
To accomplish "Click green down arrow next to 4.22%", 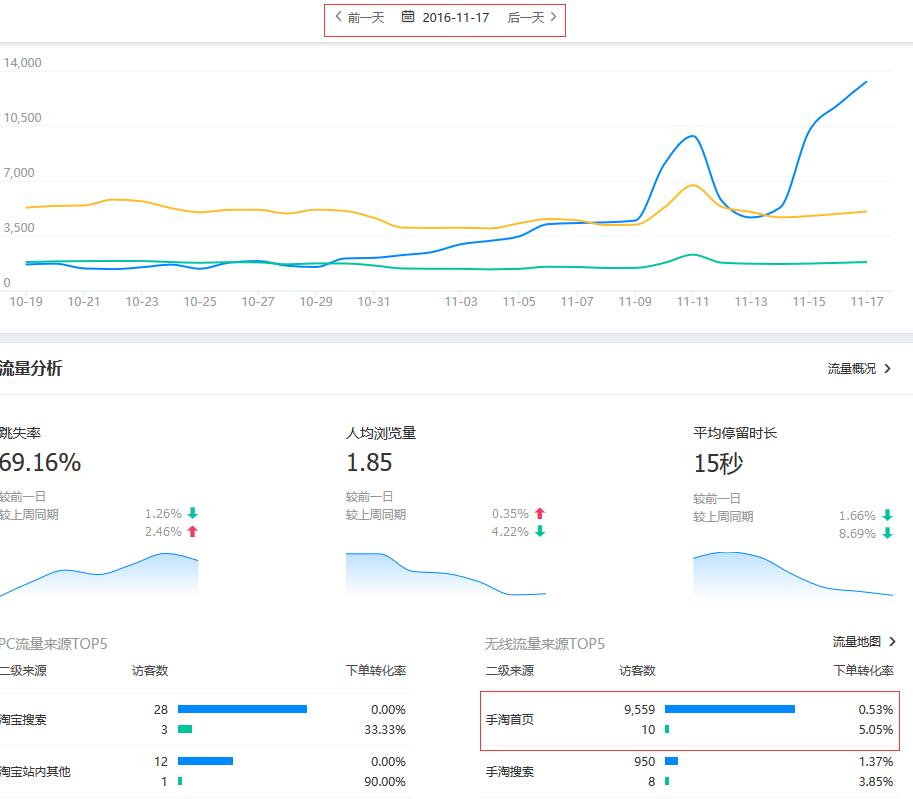I will [540, 532].
